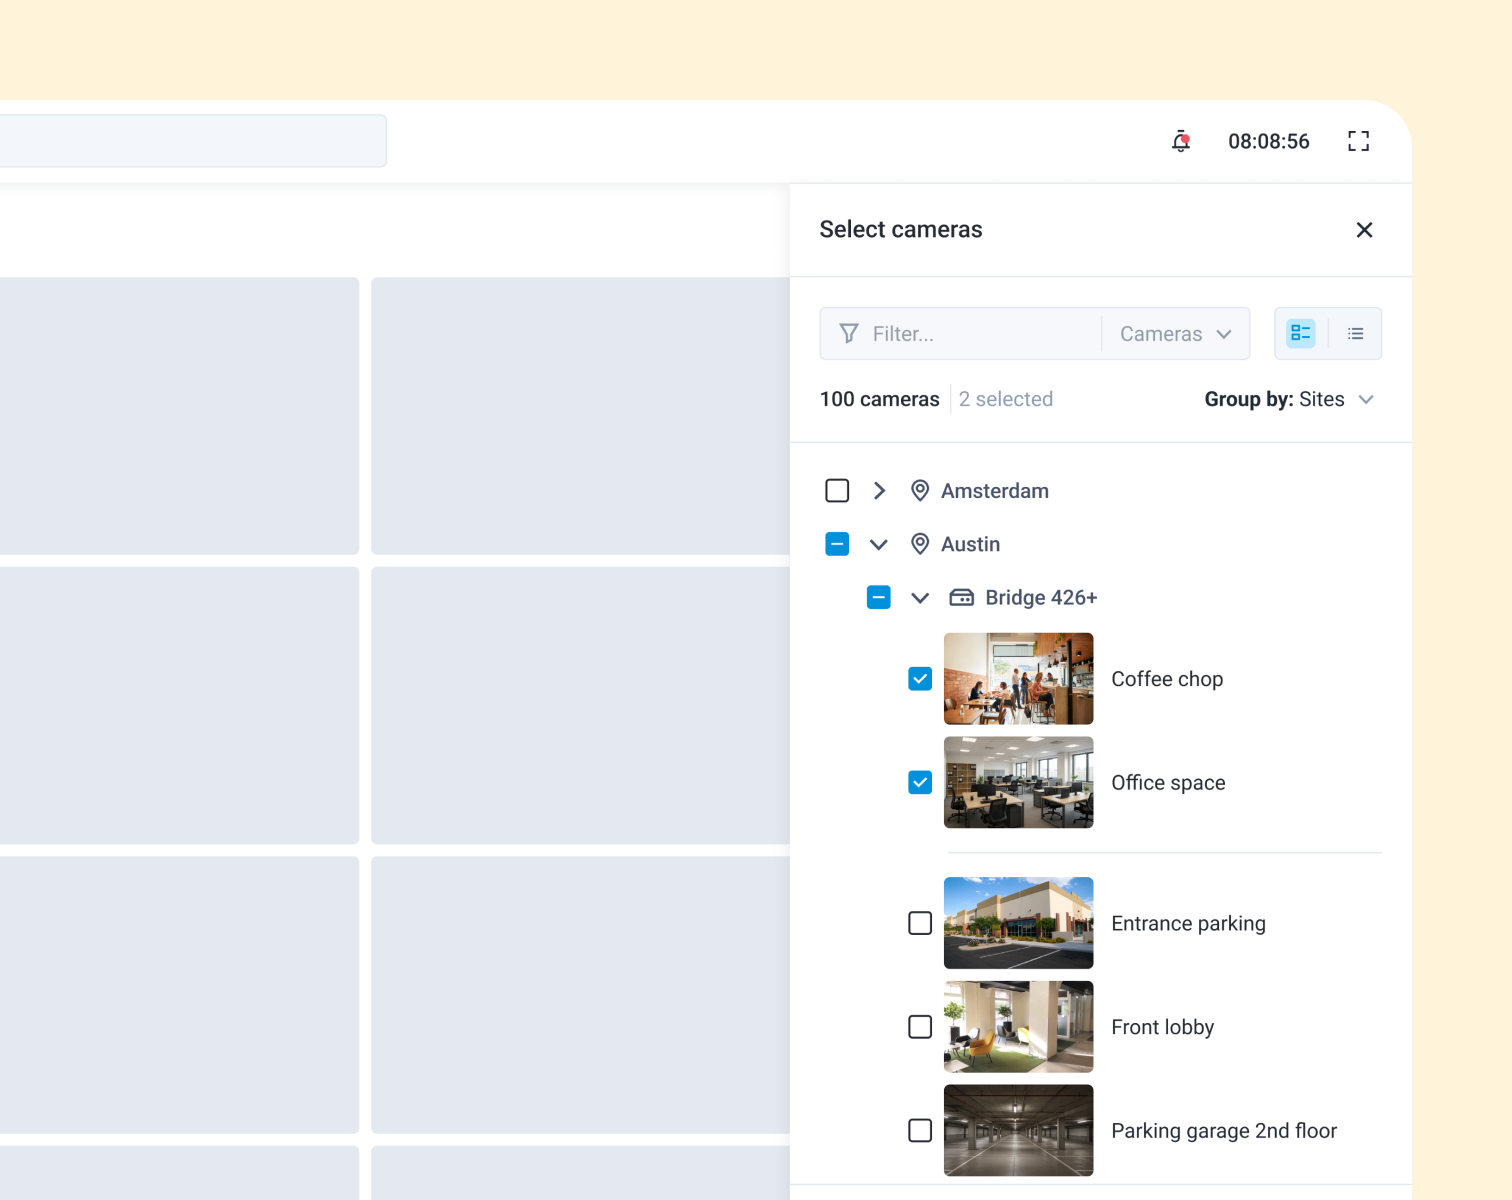Screen dimensions: 1512x1200
Task: Click the 08:08:56 clock display
Action: pos(1269,141)
